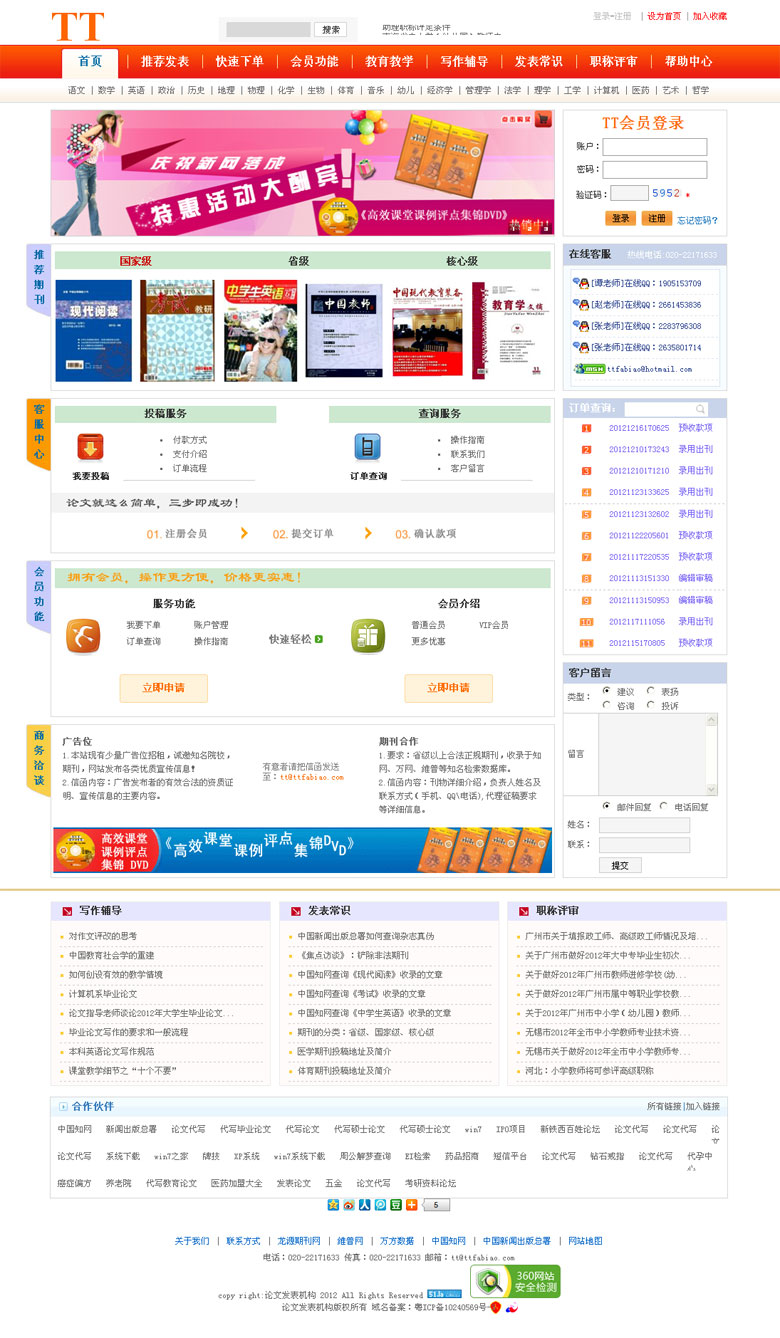Click the magnifier icon in 订单查询 search box

pos(700,409)
